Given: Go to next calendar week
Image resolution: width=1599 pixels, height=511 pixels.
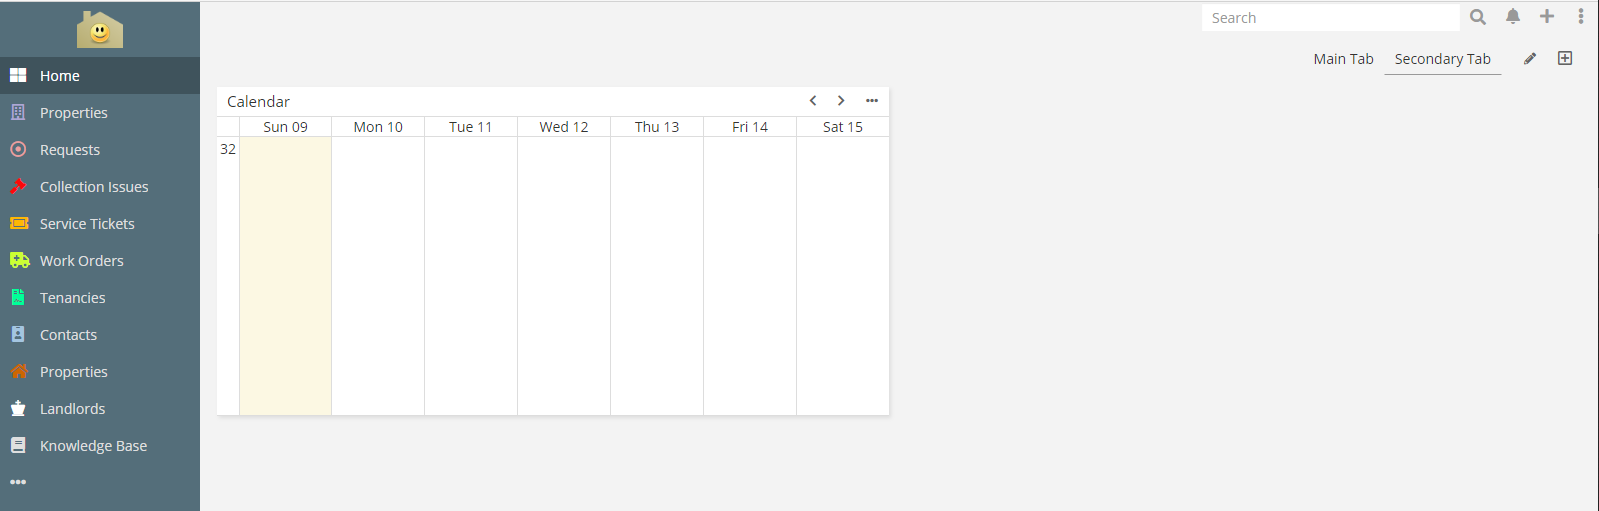Looking at the screenshot, I should pos(841,101).
